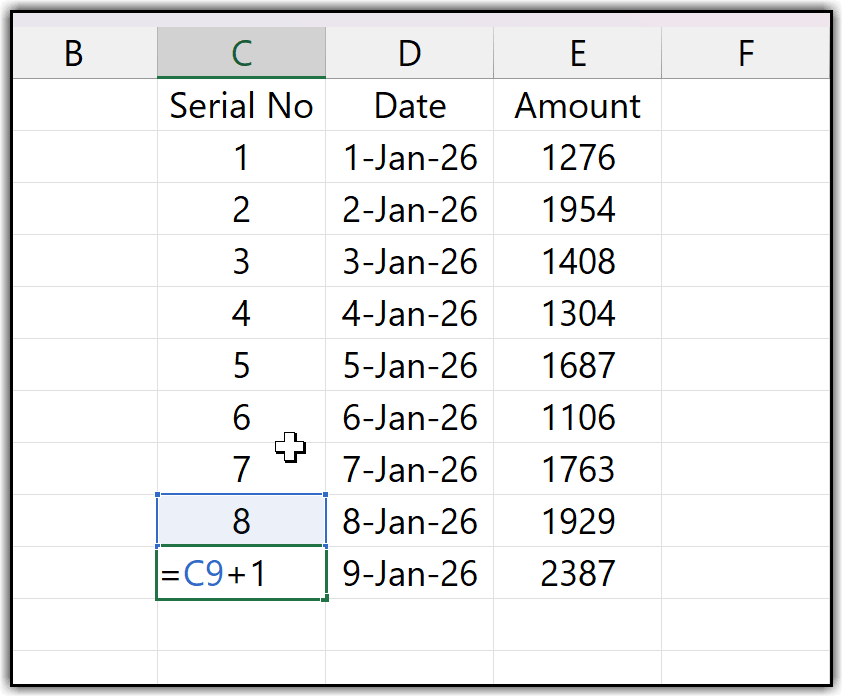
Task: Click the cell with date 9-Jan-26
Action: [x=409, y=574]
